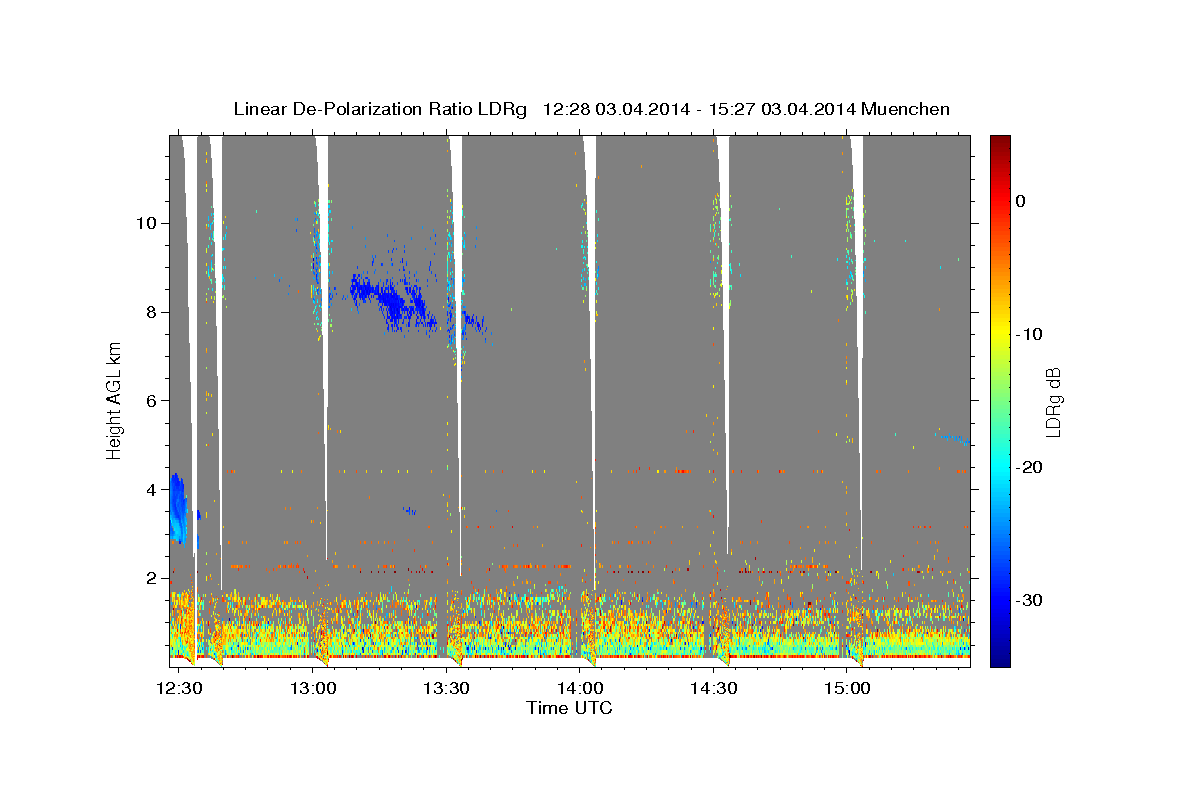Click the colorbar label '-30'
This screenshot has width=1200, height=800.
[1030, 600]
